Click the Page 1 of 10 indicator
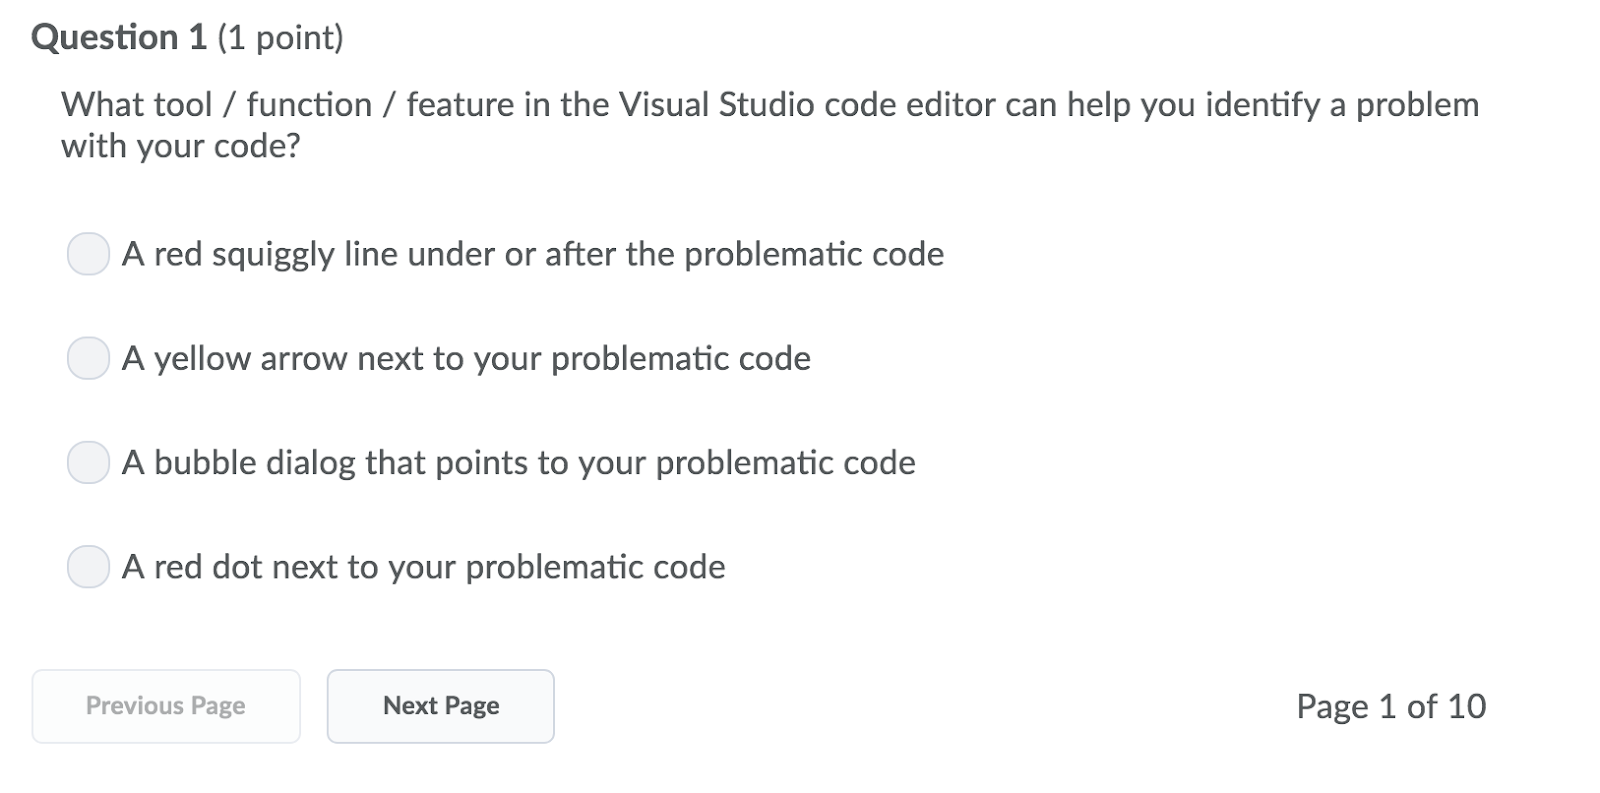 click(x=1391, y=706)
